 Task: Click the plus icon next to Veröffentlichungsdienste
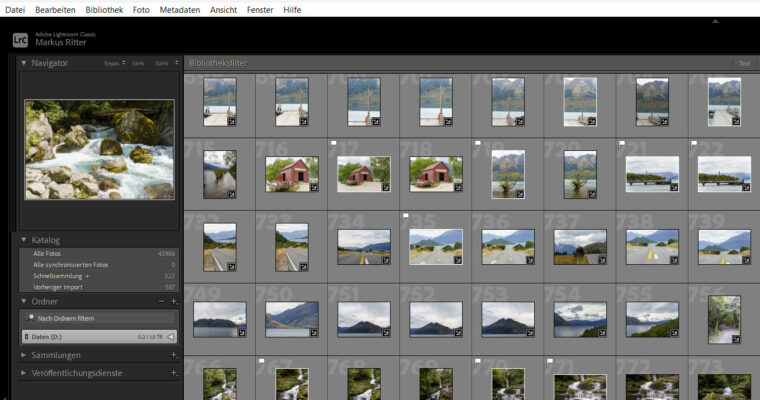click(174, 373)
